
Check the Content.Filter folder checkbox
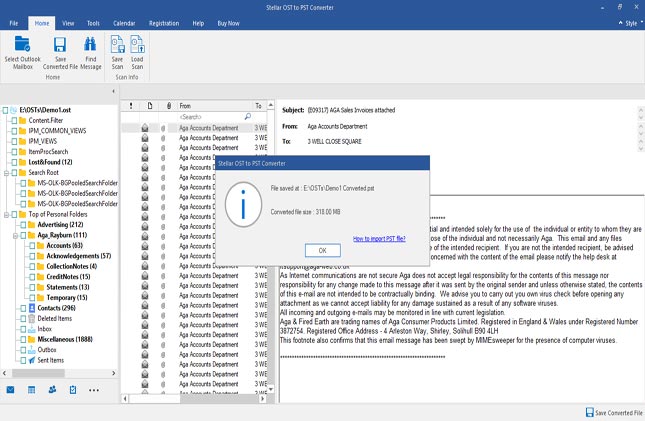(x=14, y=121)
